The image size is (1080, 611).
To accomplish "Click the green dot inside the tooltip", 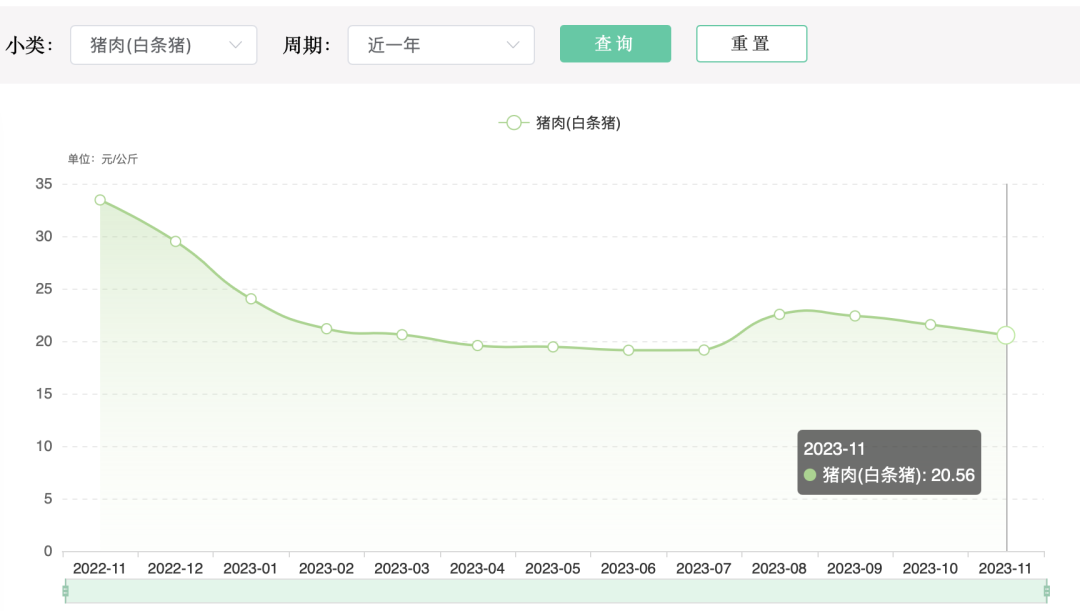I will pyautogui.click(x=809, y=476).
